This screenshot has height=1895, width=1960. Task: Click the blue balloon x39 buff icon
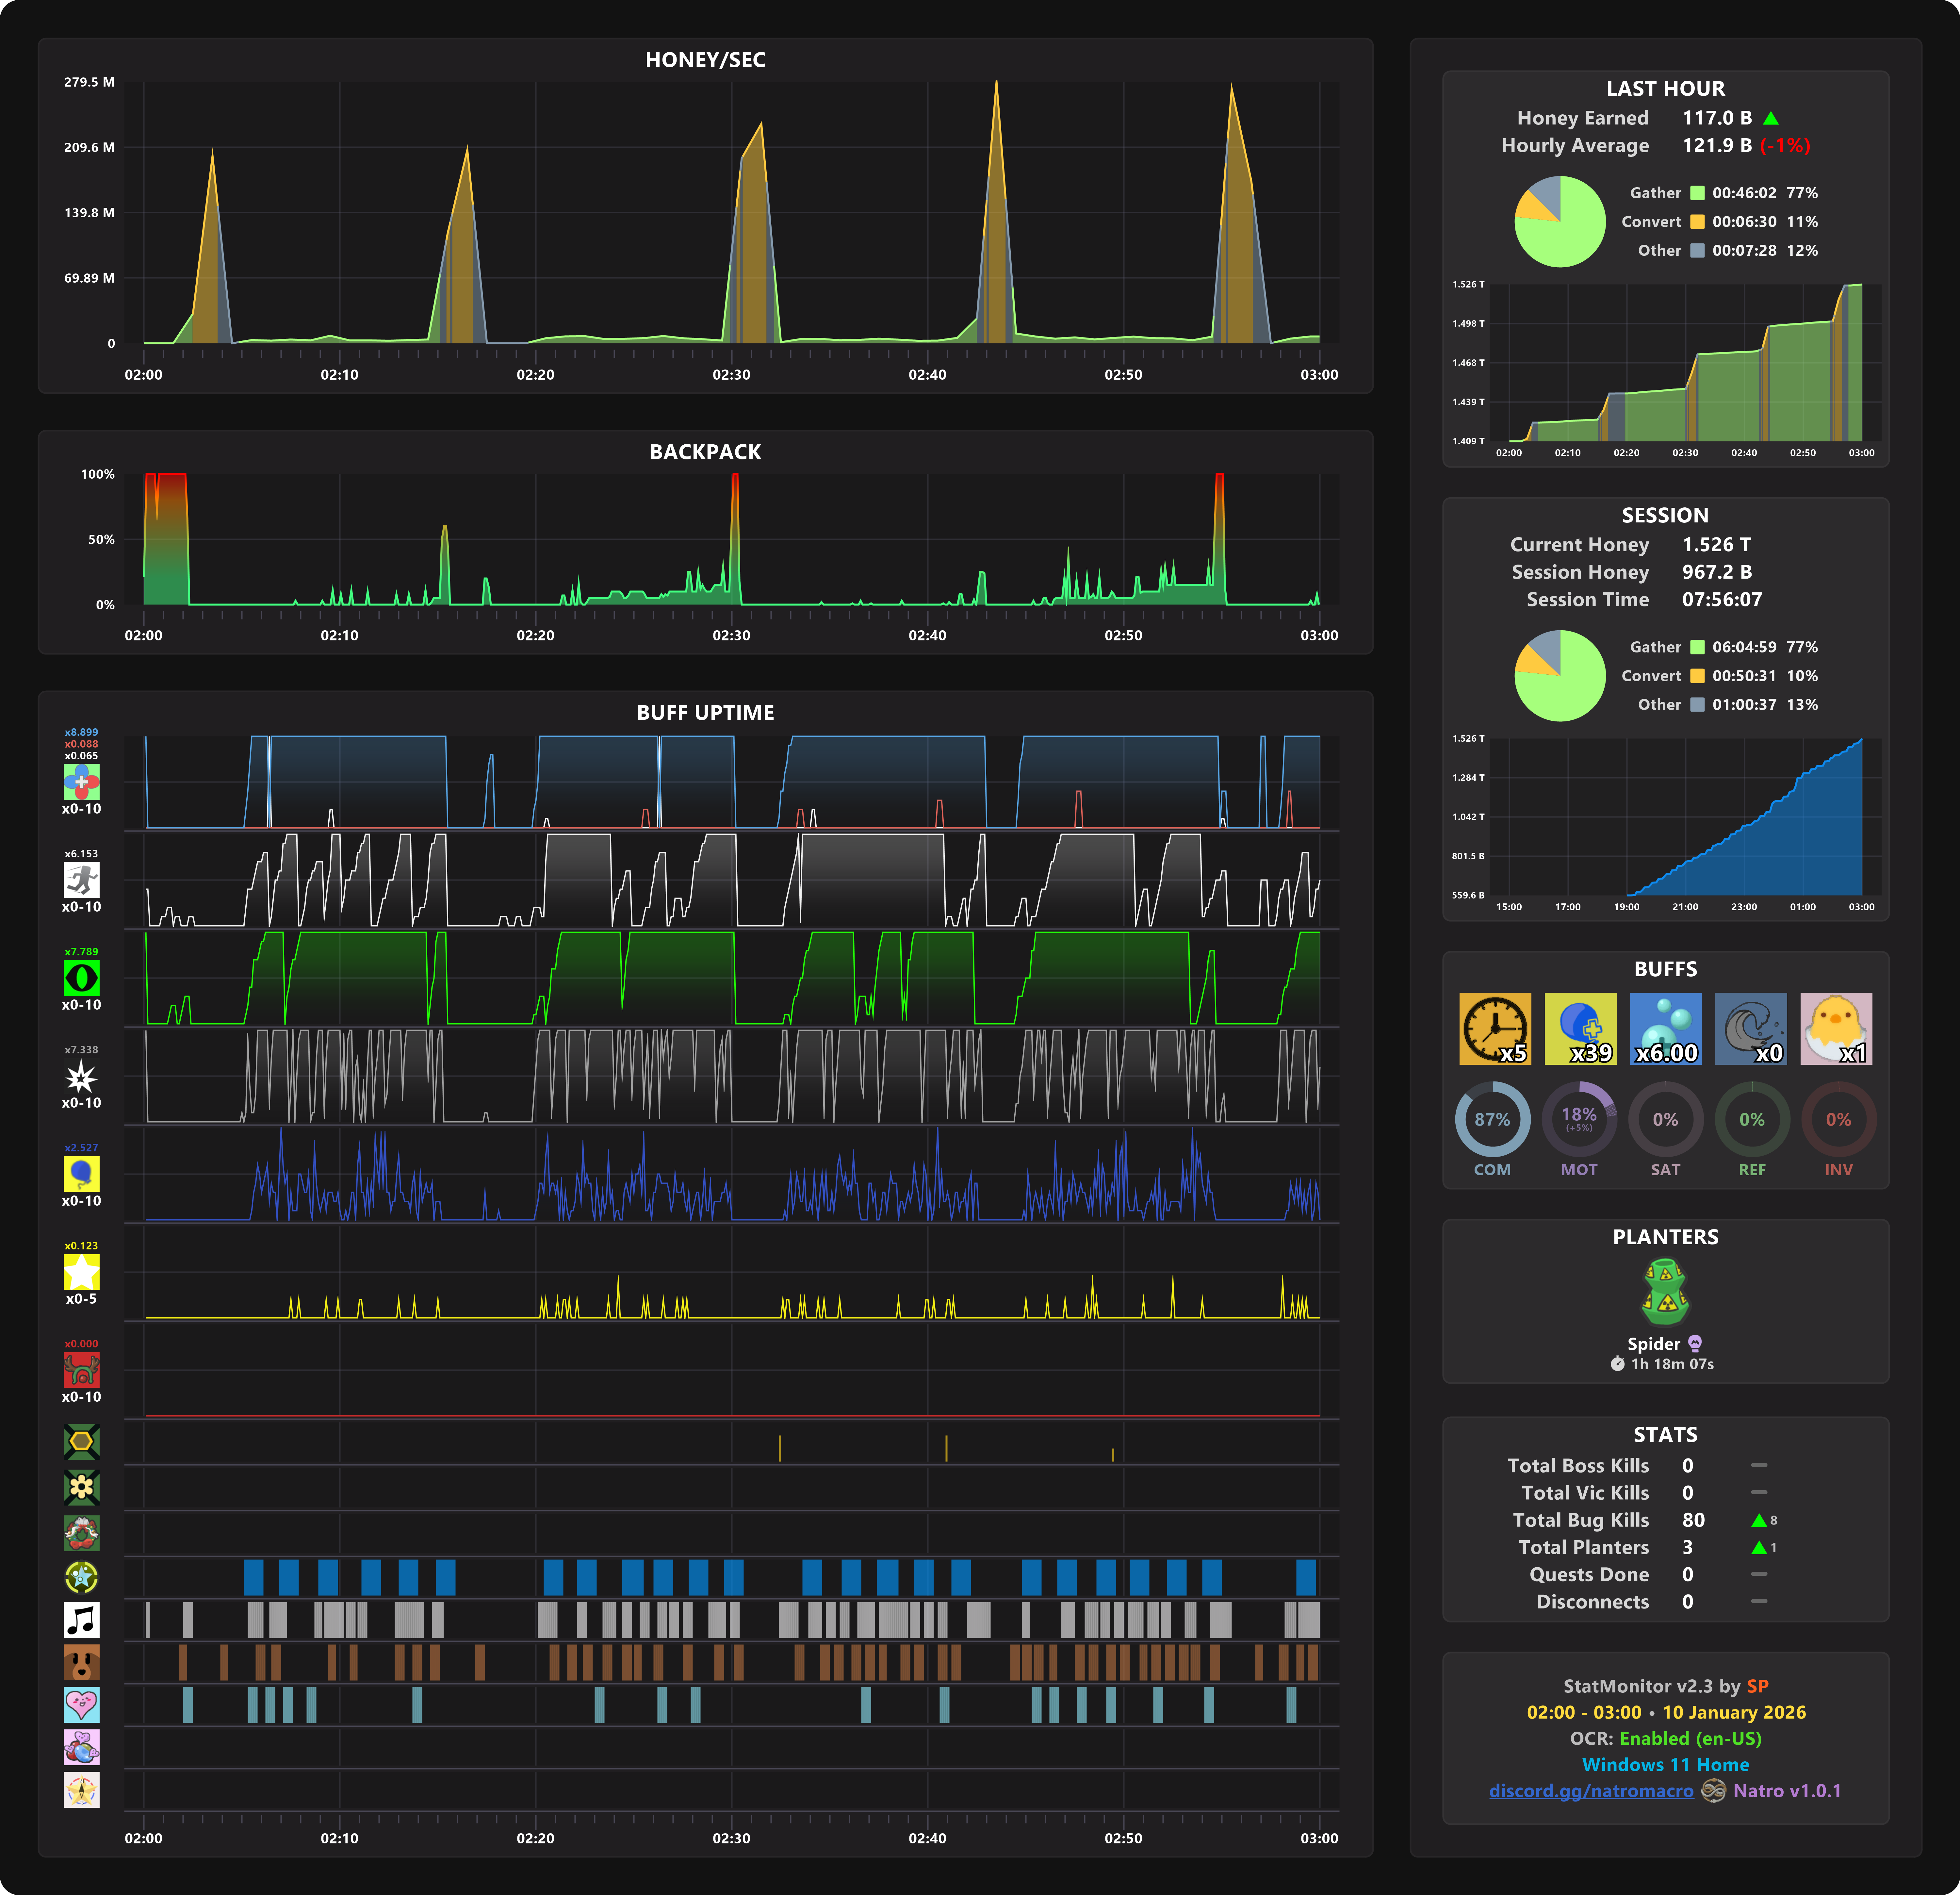click(1580, 1028)
